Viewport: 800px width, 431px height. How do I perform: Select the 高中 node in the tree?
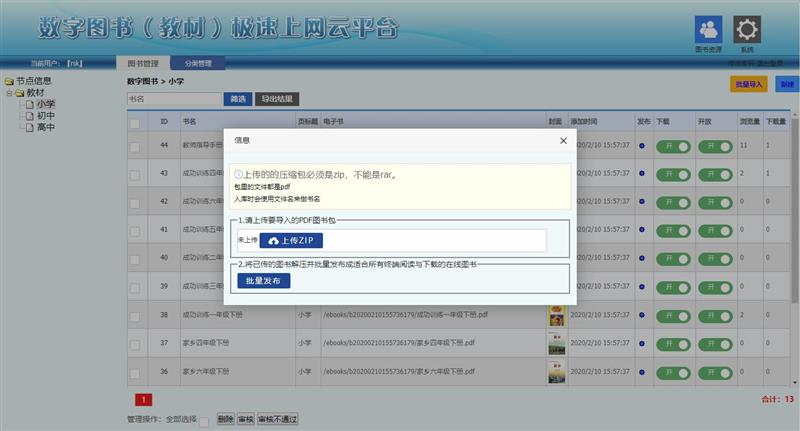(x=46, y=127)
